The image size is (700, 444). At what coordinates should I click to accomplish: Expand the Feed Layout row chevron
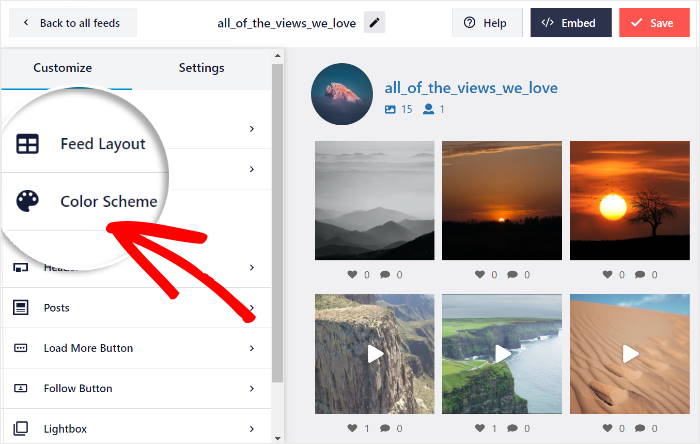(x=252, y=129)
